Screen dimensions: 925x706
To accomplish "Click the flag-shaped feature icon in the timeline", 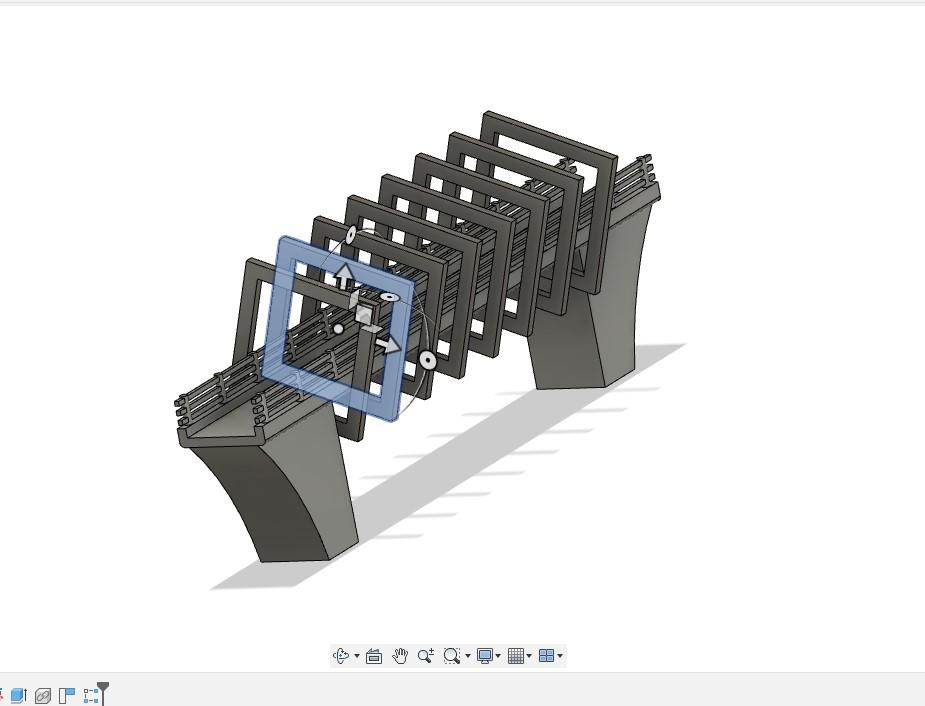I will pos(66,693).
